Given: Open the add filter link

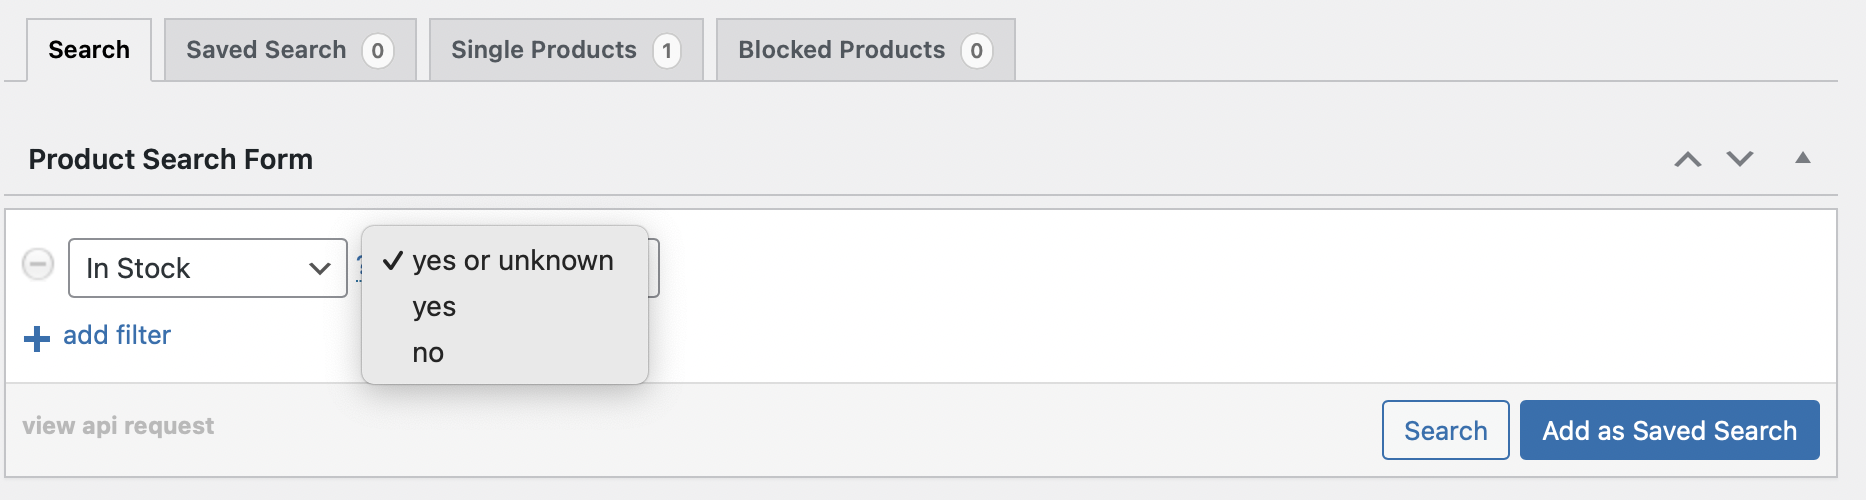Looking at the screenshot, I should [117, 335].
